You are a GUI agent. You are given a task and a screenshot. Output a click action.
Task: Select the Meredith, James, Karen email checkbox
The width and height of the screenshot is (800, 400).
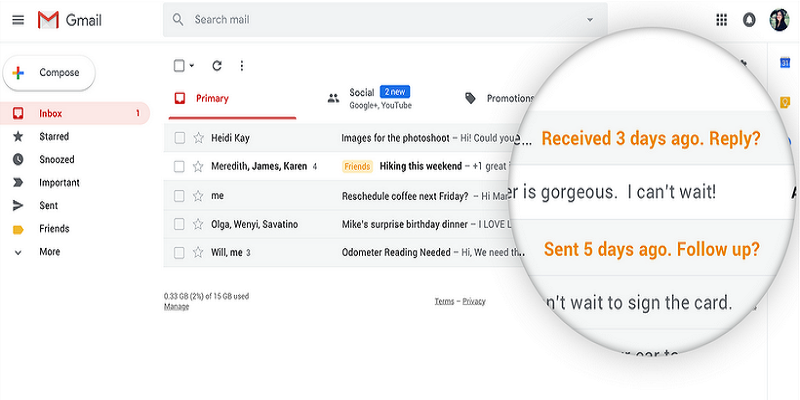(x=179, y=166)
